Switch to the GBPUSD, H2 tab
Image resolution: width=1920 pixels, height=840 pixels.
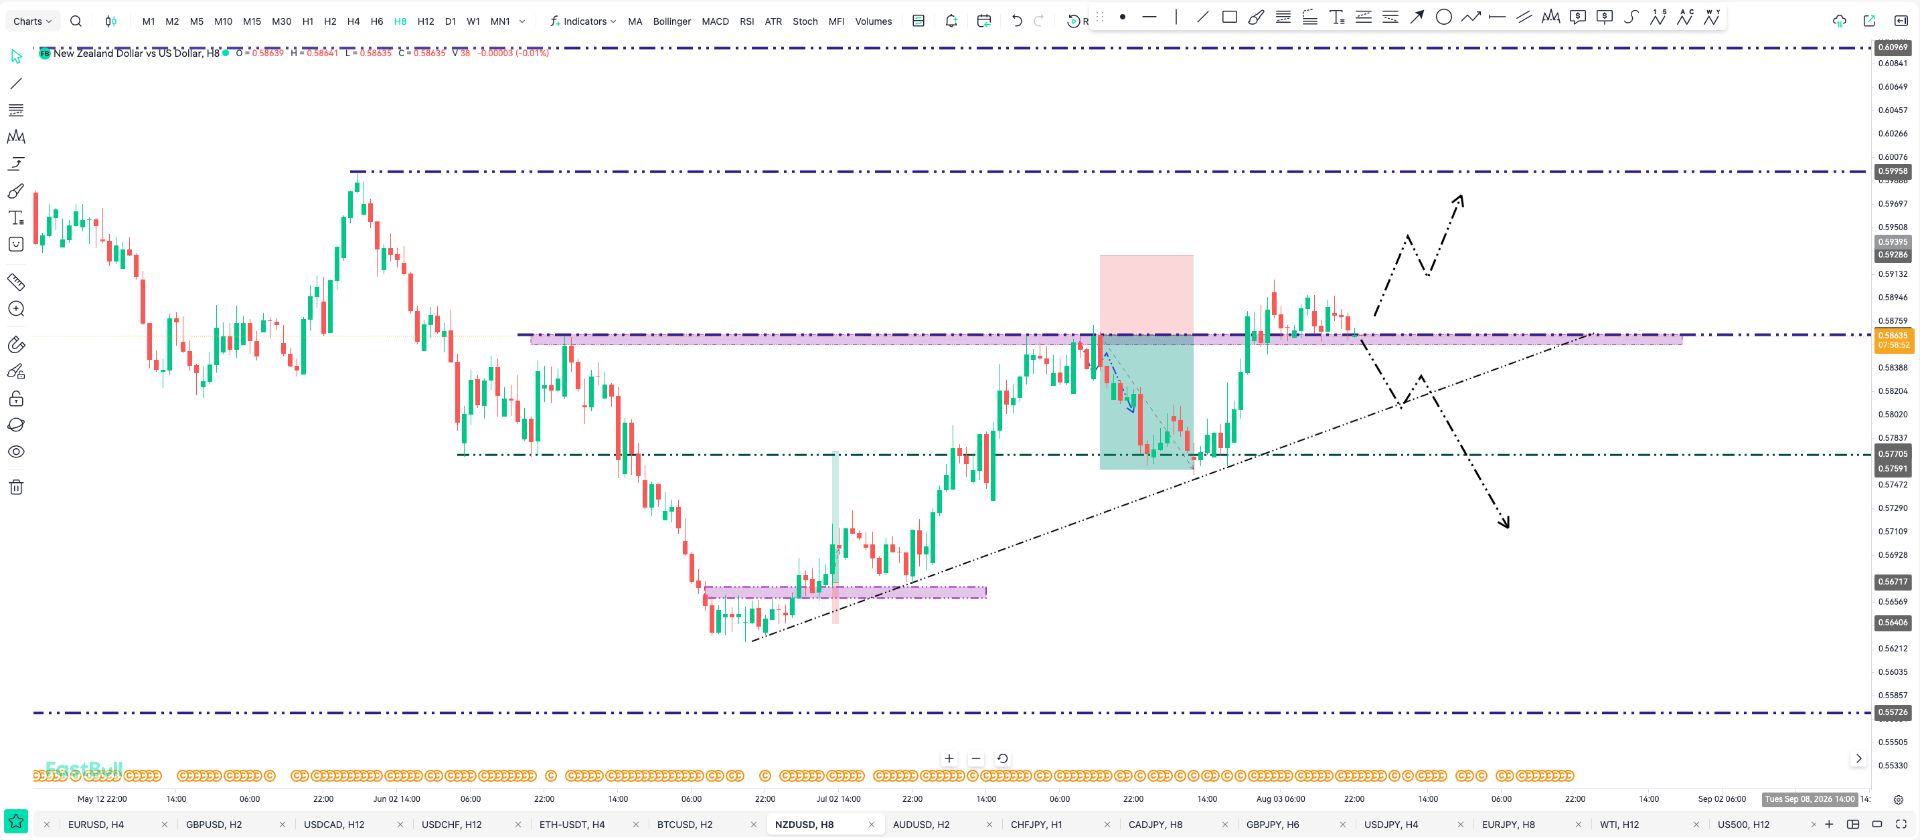point(214,825)
